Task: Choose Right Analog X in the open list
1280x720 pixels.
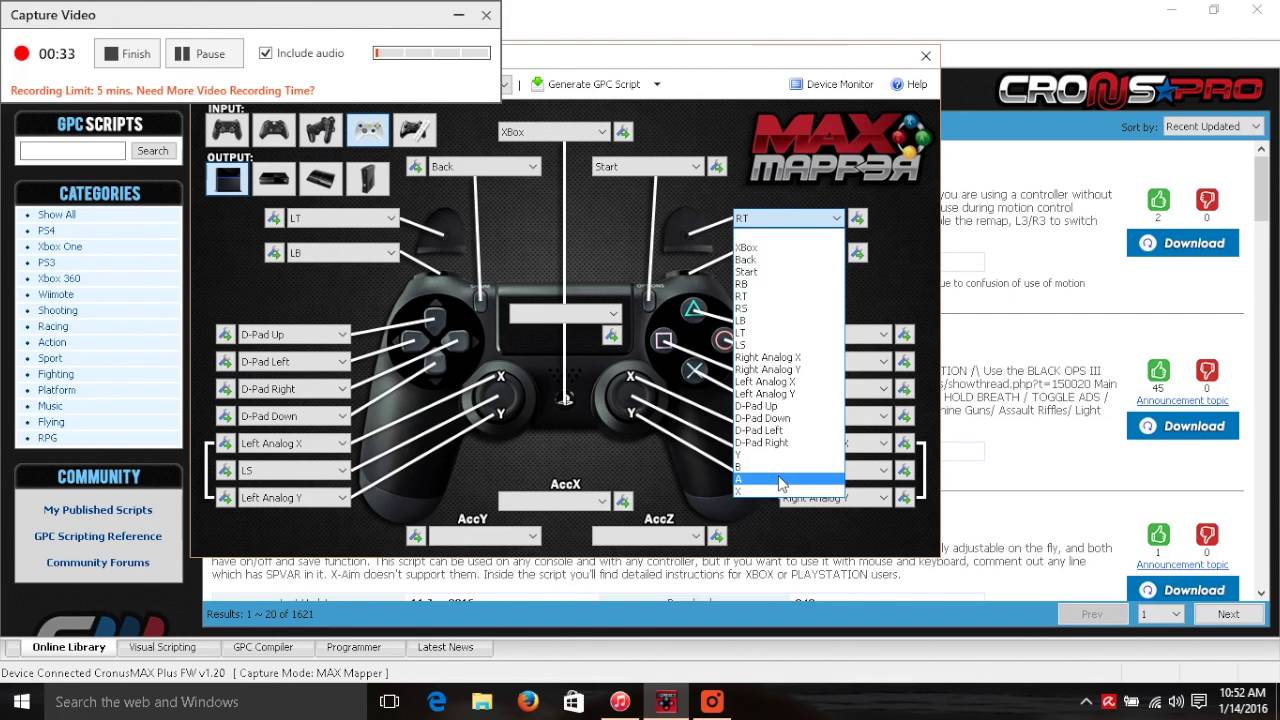Action: (x=789, y=357)
